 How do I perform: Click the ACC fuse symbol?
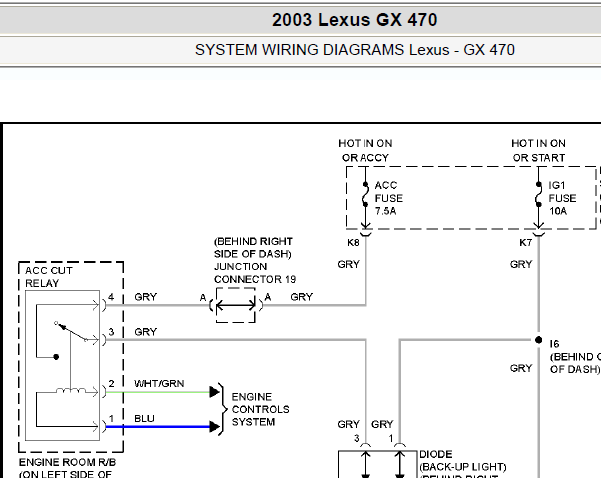pyautogui.click(x=365, y=195)
